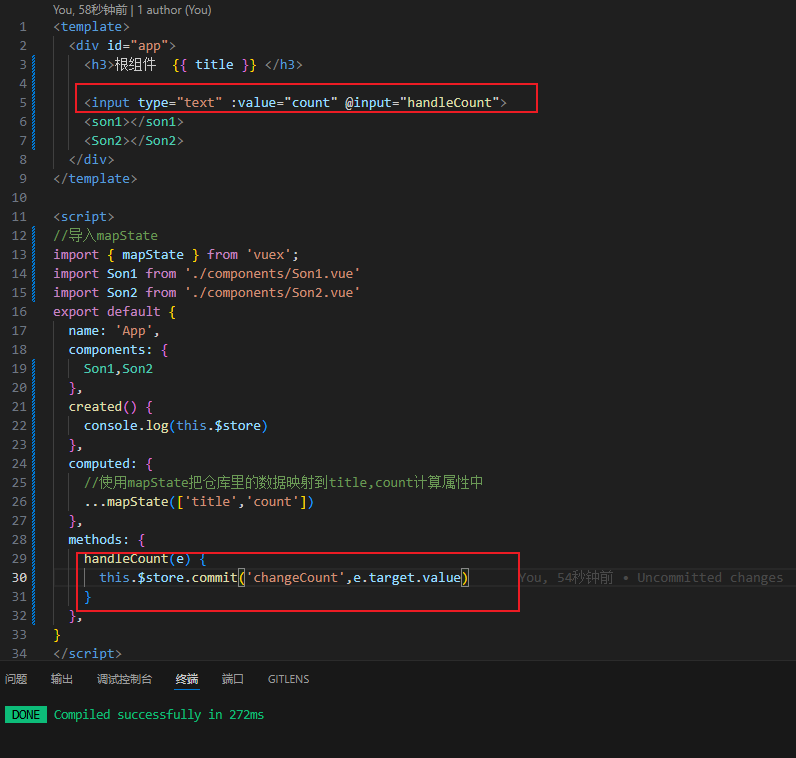Click './components/Son1.vue' import path

click(273, 274)
